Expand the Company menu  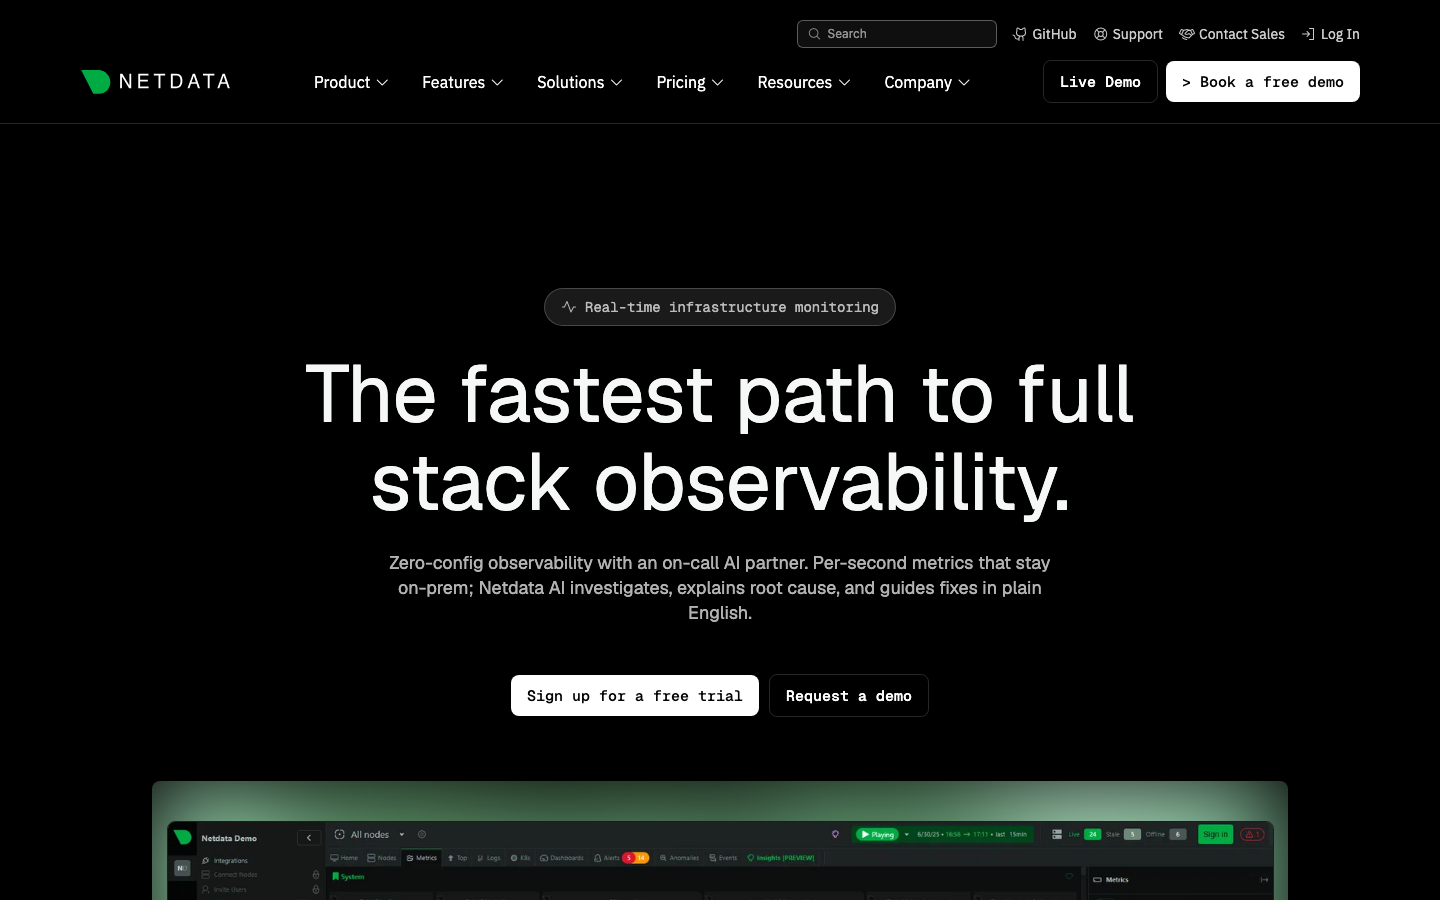tap(927, 82)
